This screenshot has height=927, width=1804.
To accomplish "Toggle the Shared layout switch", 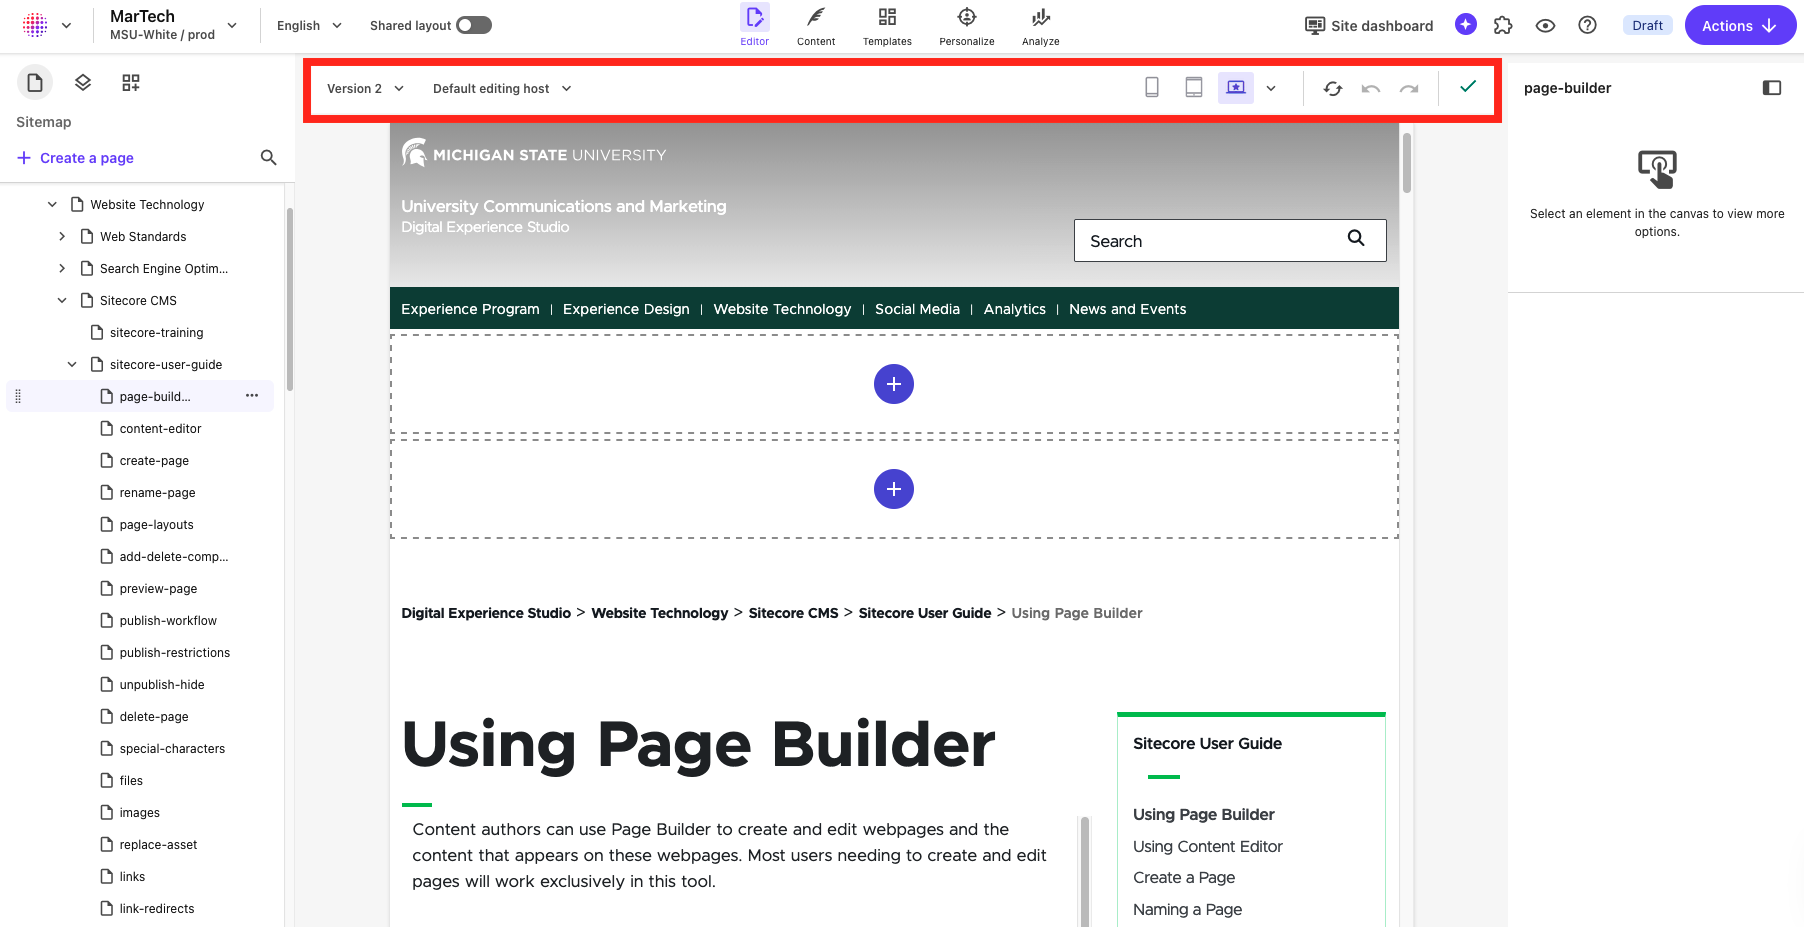I will (474, 25).
